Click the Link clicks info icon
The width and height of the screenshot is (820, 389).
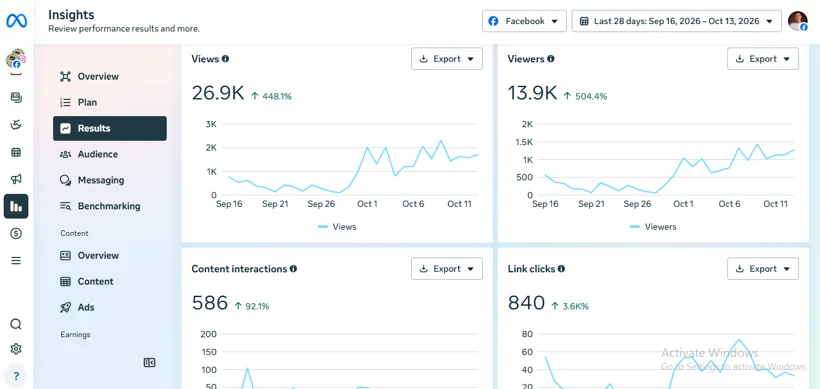click(561, 269)
